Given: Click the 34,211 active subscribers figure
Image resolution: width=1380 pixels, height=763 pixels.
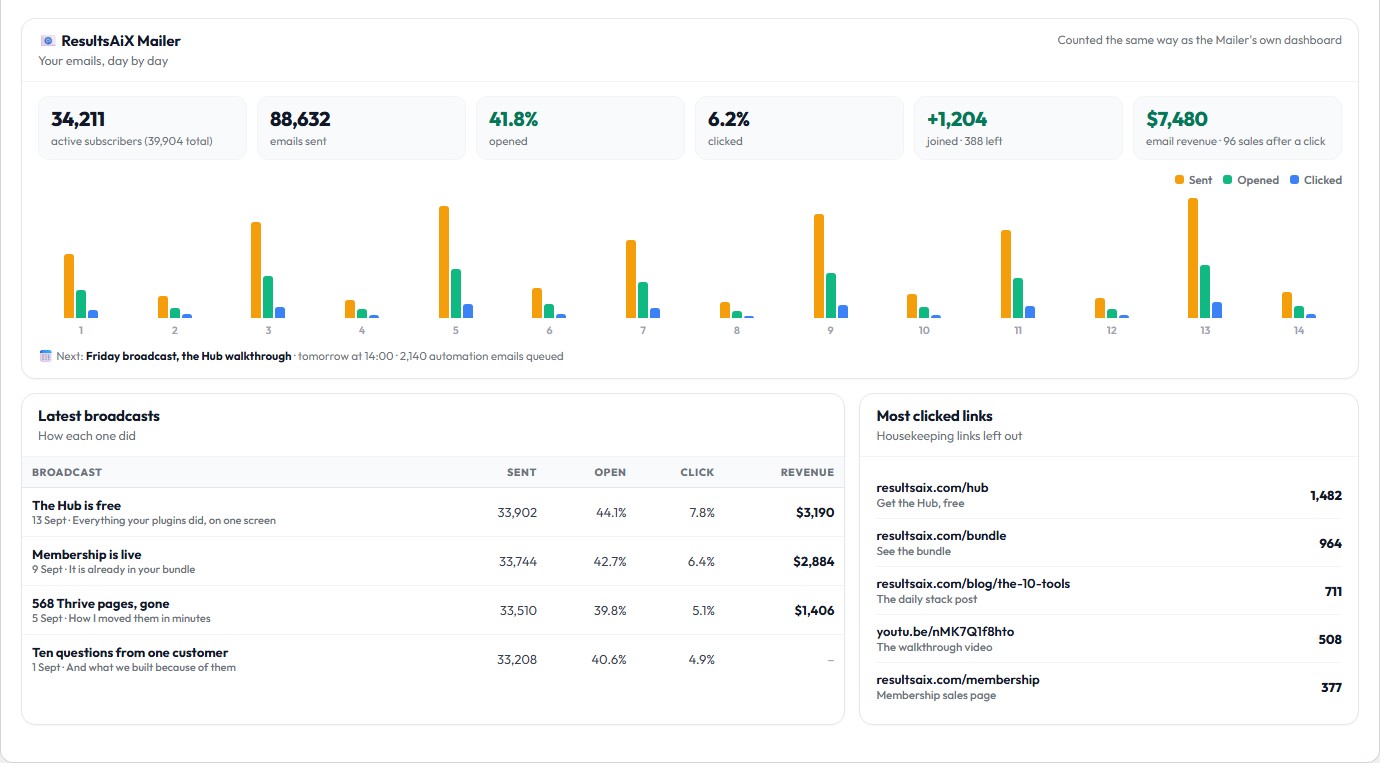Looking at the screenshot, I should (x=78, y=119).
